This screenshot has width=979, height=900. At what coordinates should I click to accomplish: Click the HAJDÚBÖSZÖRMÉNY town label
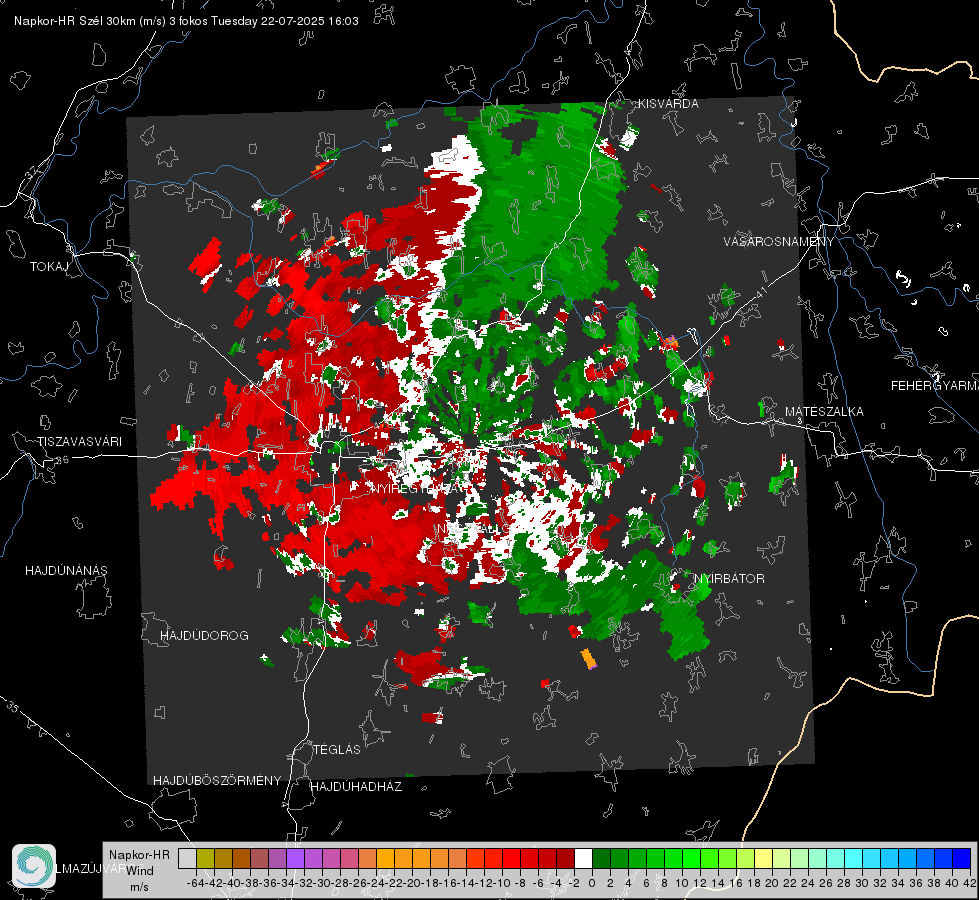[x=217, y=780]
